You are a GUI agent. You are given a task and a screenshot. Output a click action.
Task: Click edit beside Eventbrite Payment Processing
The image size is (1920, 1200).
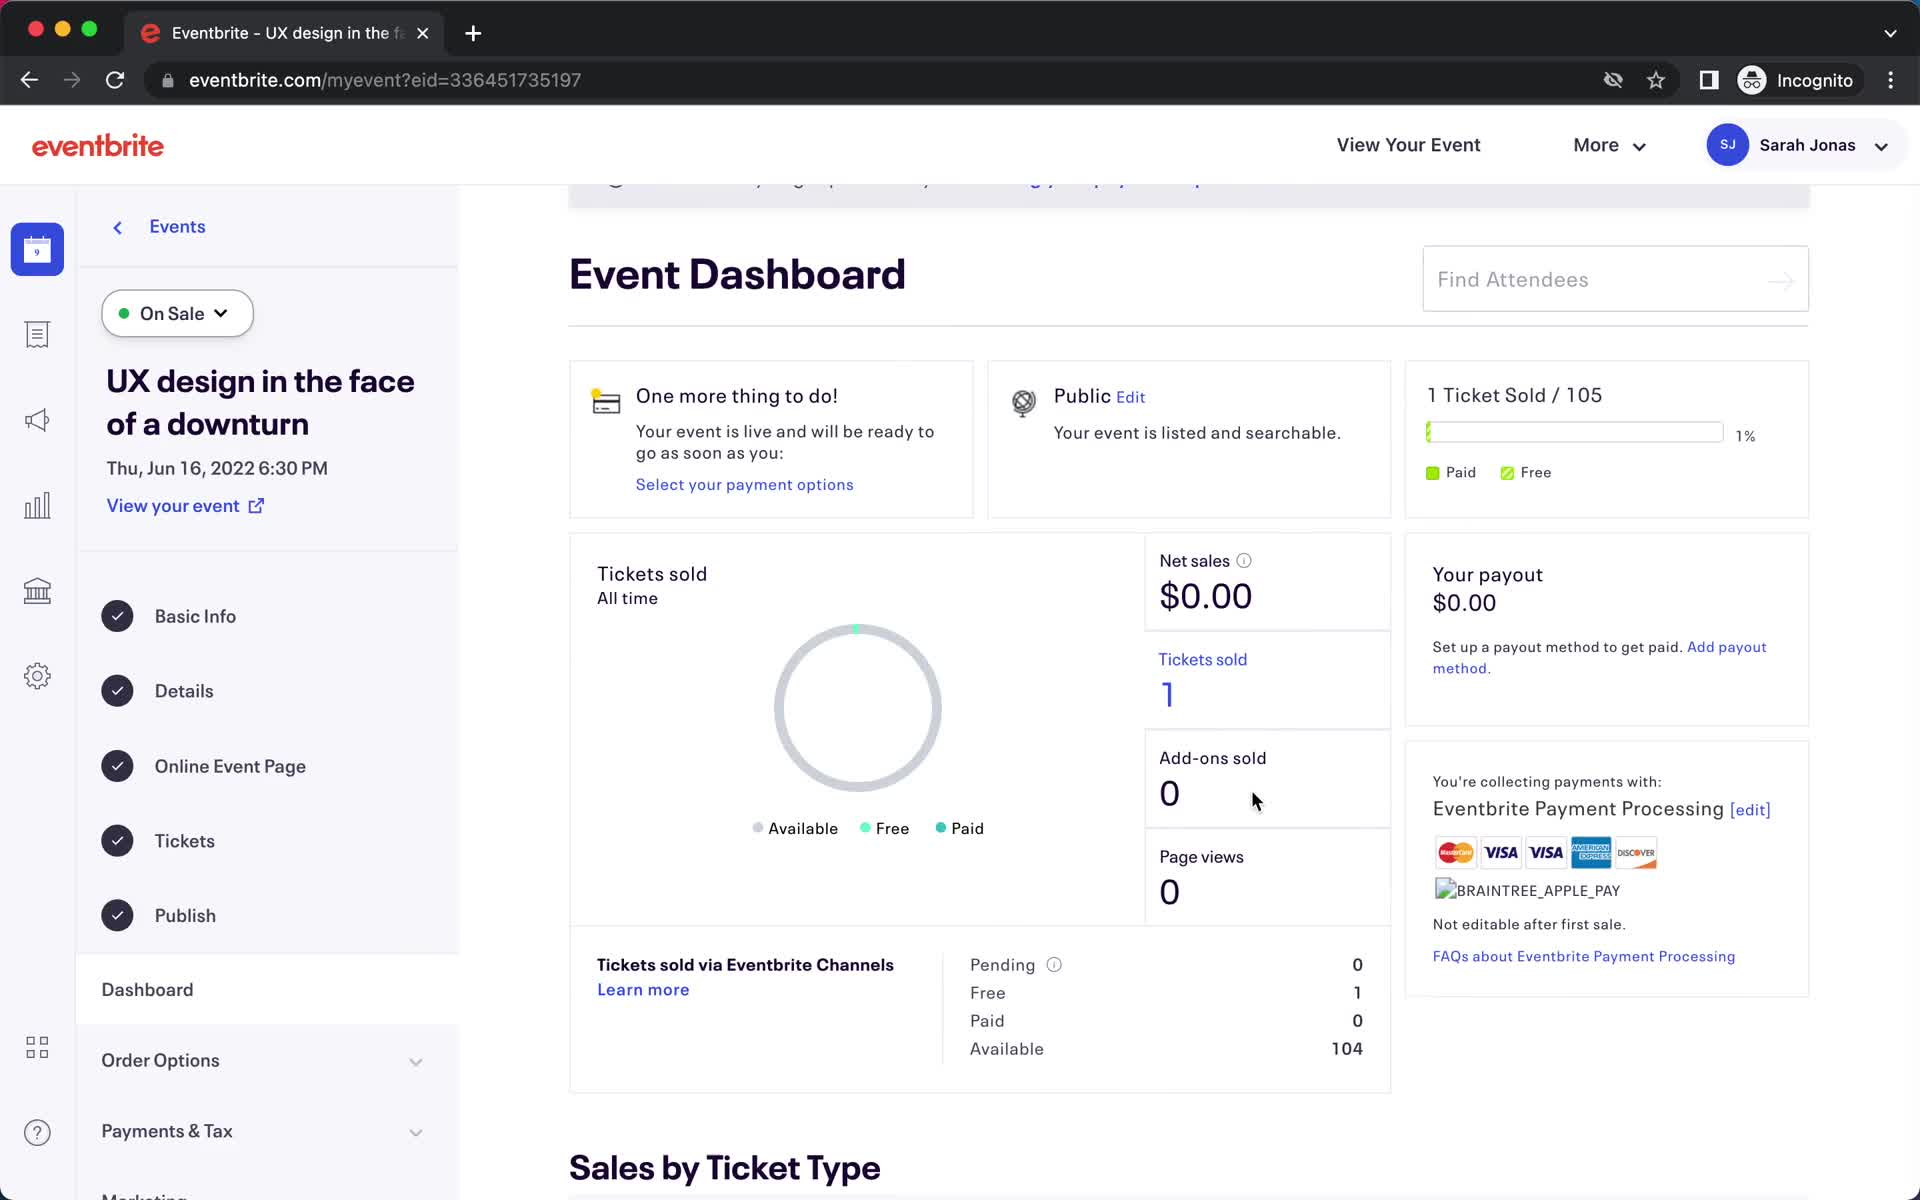point(1750,810)
